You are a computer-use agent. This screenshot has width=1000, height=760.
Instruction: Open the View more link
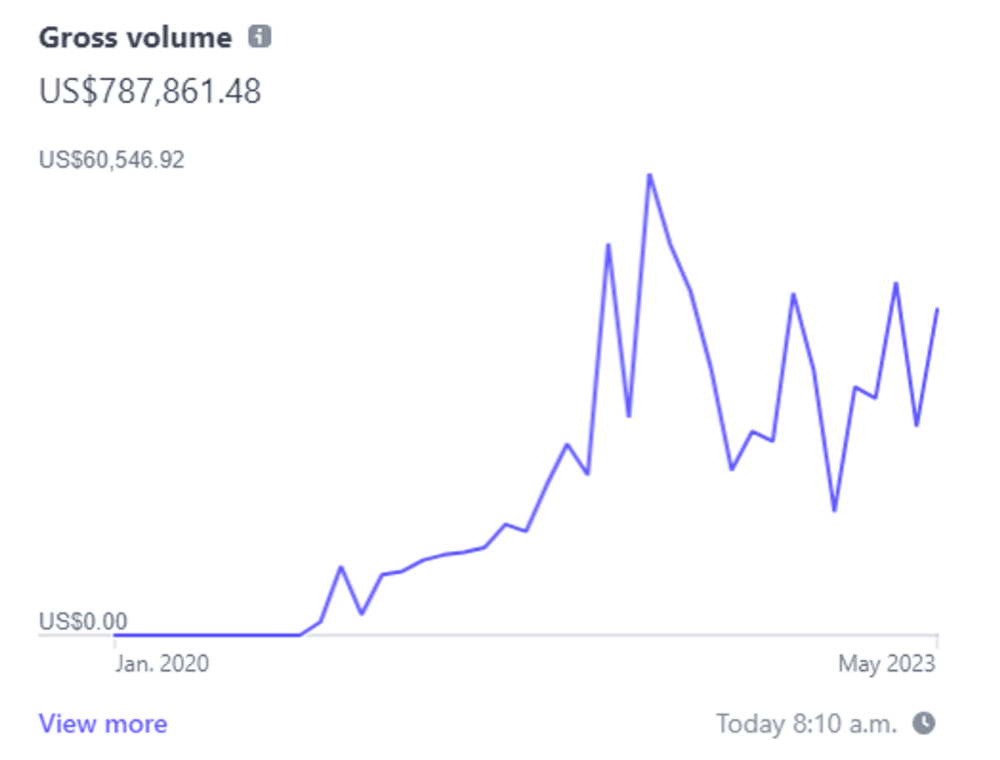click(x=103, y=724)
